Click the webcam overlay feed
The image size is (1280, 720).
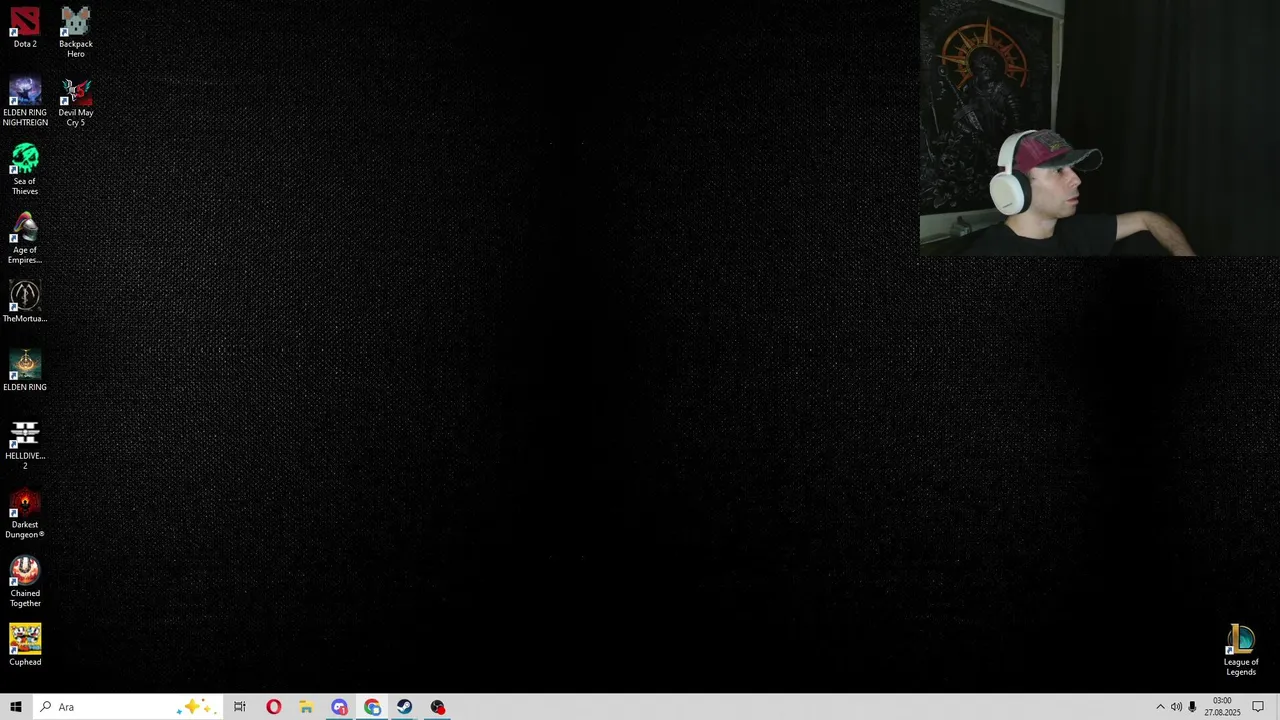coord(1099,128)
